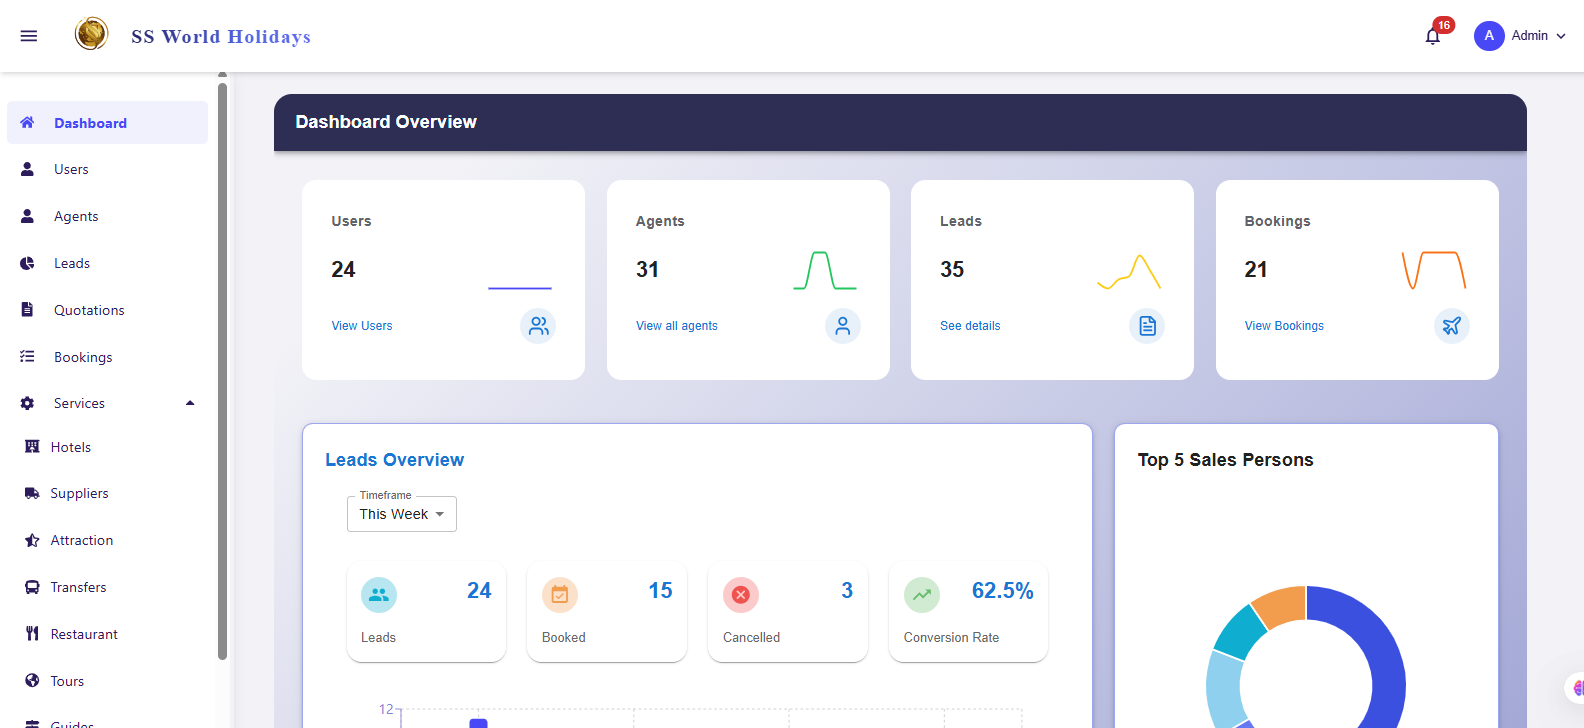Click the Dashboard Overview header text
The width and height of the screenshot is (1584, 728).
click(386, 122)
